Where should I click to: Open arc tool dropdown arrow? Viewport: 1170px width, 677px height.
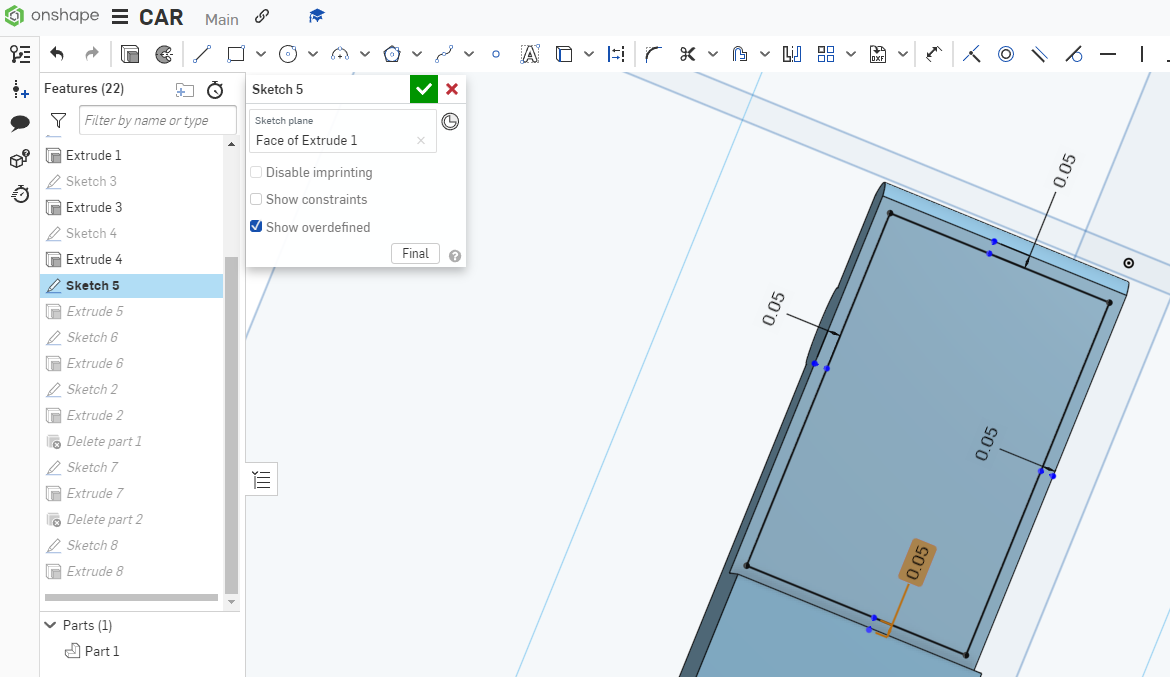point(365,54)
